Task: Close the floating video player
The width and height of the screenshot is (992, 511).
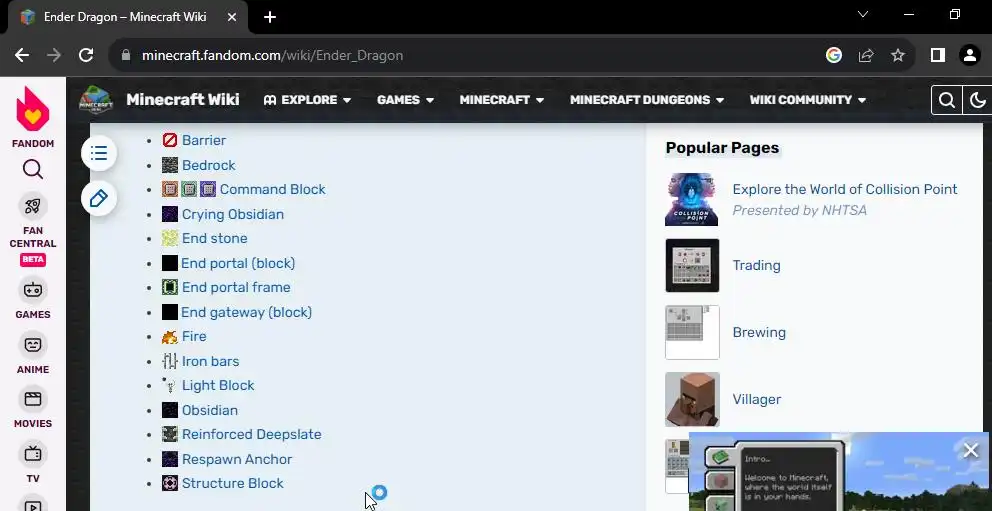Action: click(x=970, y=450)
